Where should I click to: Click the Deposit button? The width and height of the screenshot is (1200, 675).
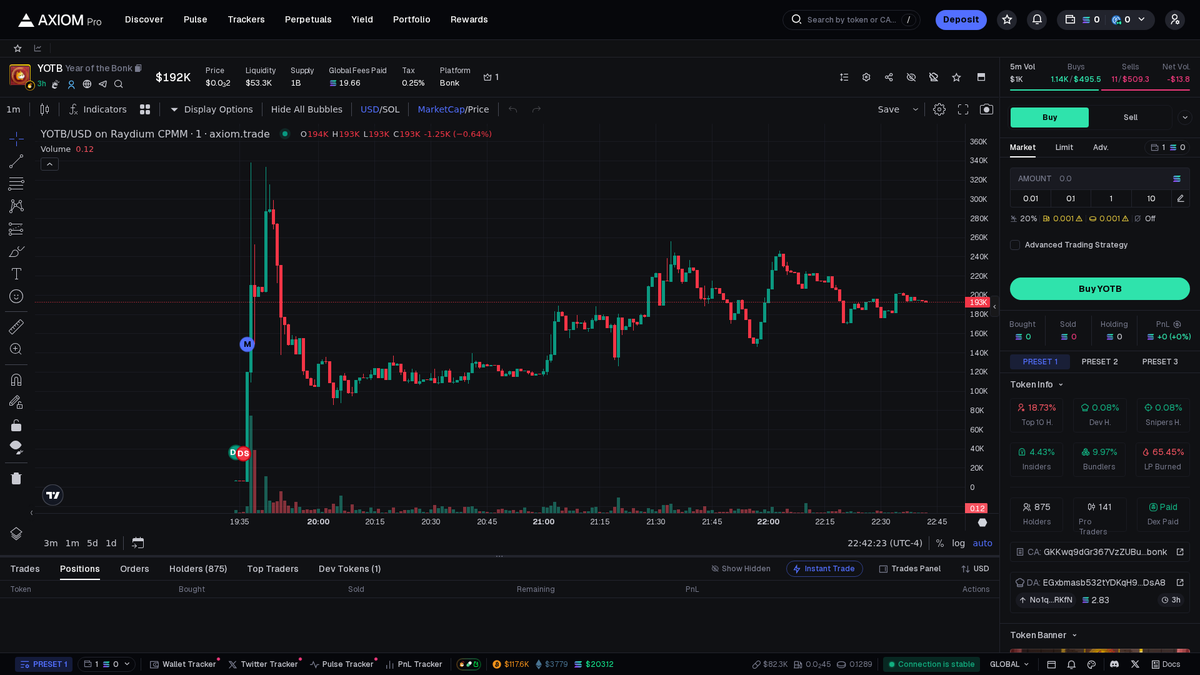(x=961, y=19)
